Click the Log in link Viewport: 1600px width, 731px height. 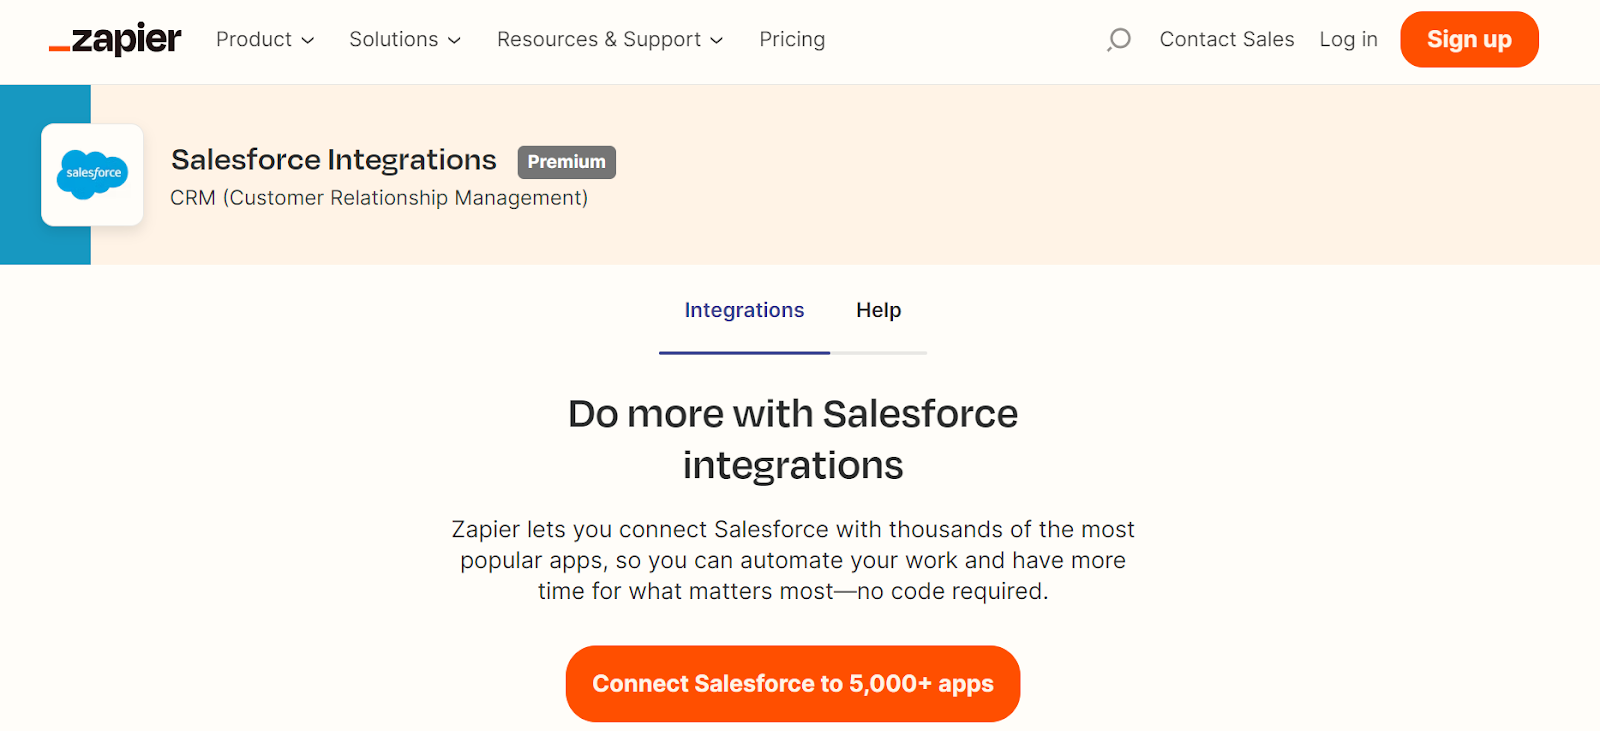click(x=1348, y=40)
